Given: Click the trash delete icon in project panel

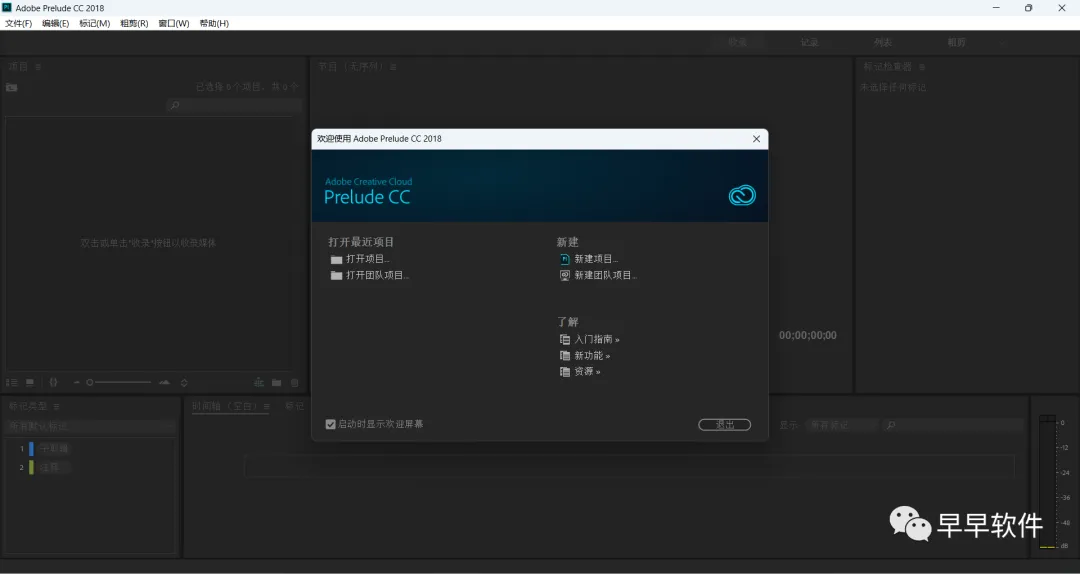Looking at the screenshot, I should (x=295, y=382).
